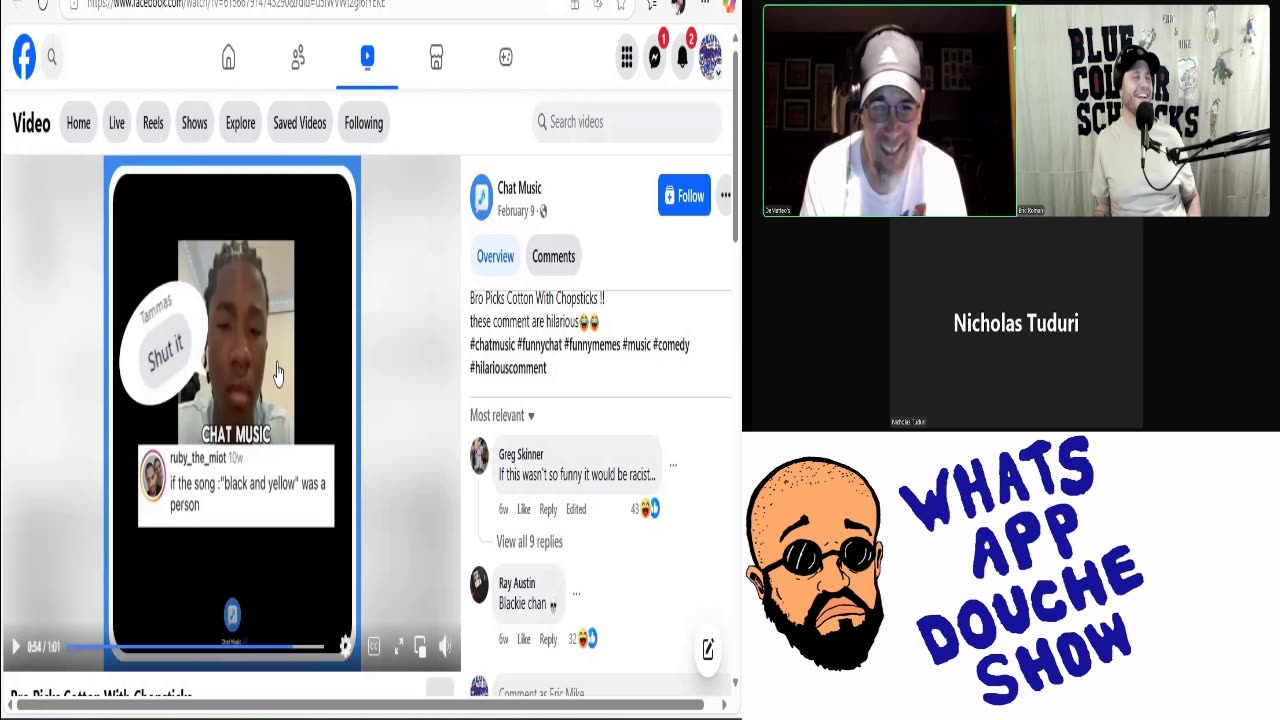
Task: Open Messenger chats icon
Action: pyautogui.click(x=655, y=58)
